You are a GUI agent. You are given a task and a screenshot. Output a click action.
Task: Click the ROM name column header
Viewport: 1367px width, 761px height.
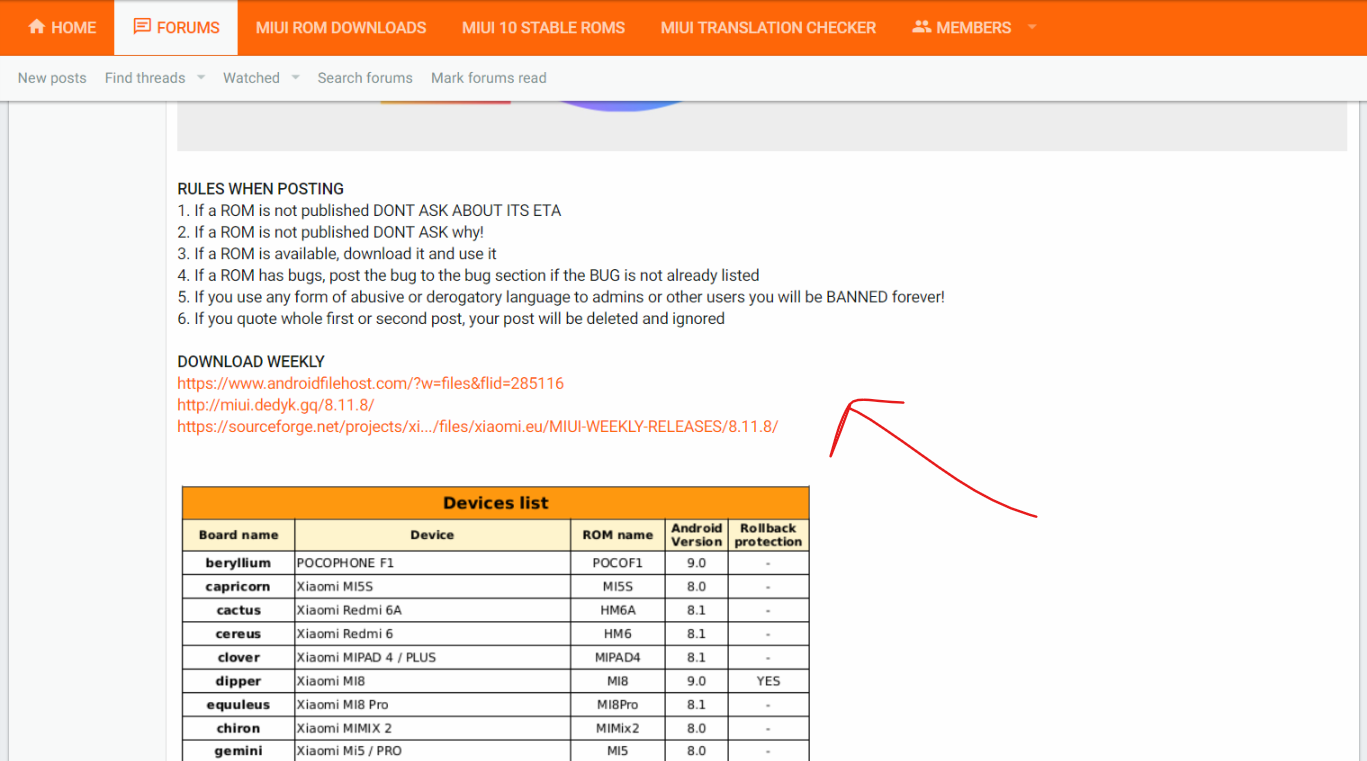coord(618,535)
